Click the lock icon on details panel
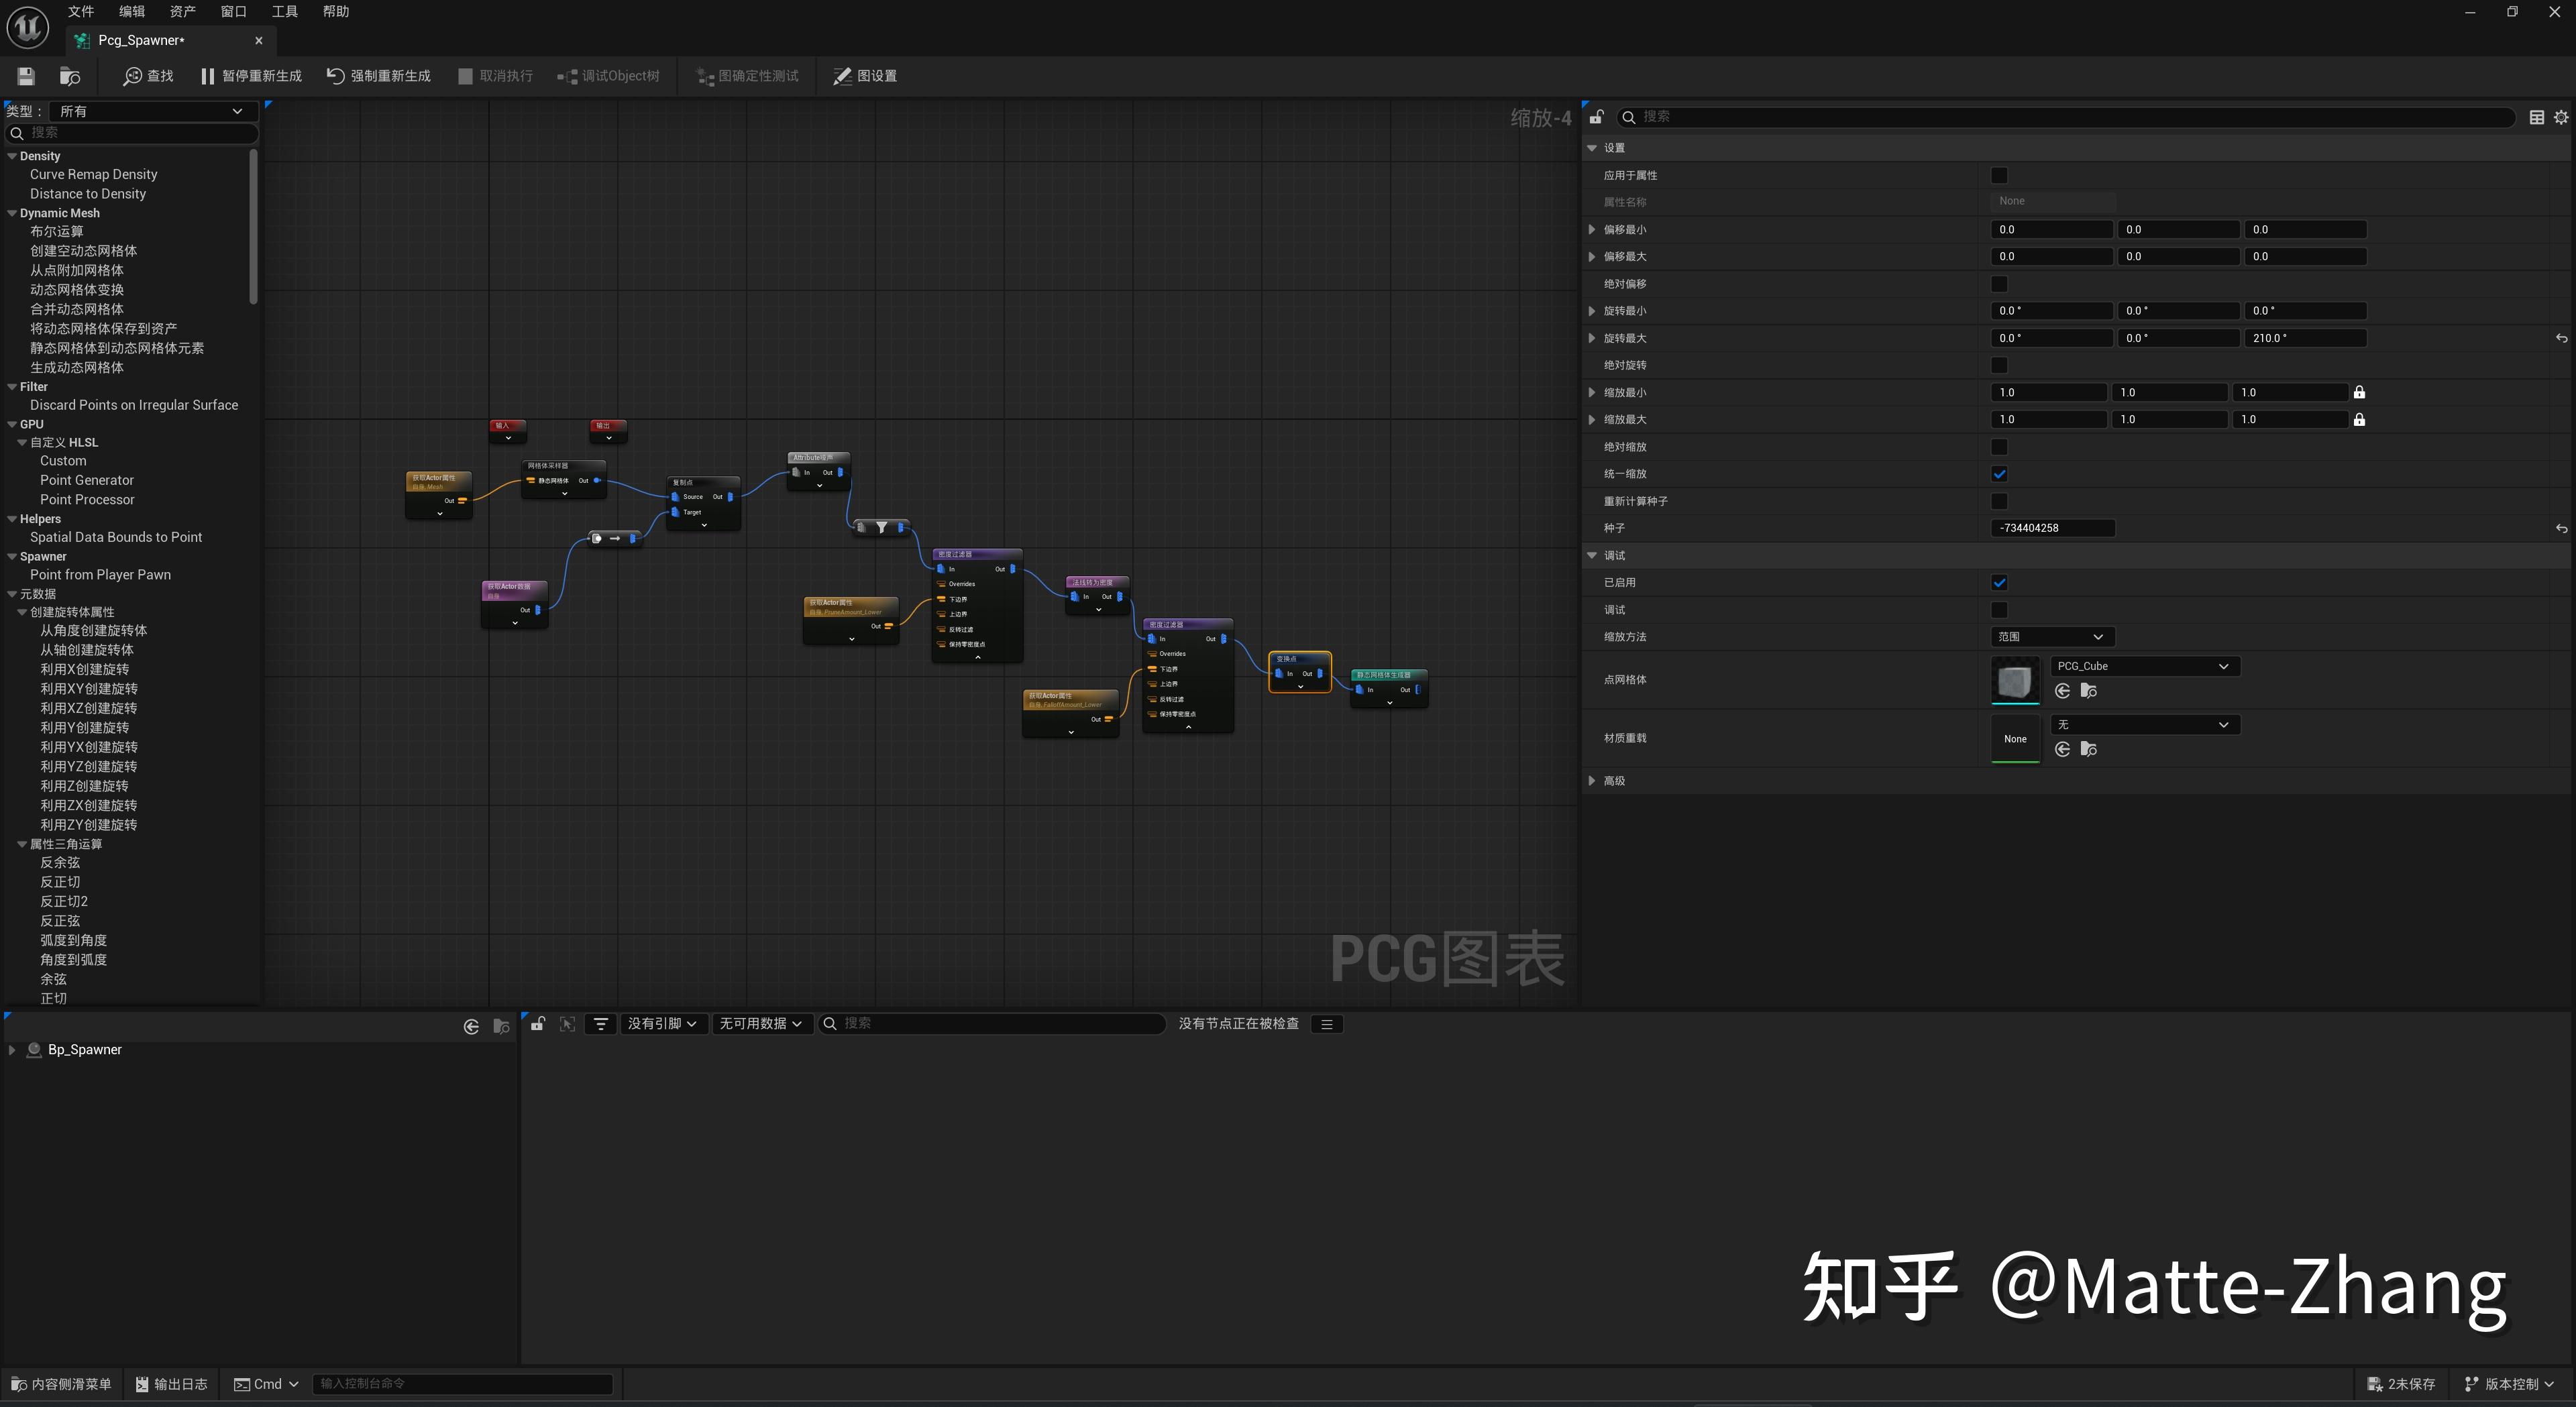Viewport: 2576px width, 1407px height. point(1596,117)
